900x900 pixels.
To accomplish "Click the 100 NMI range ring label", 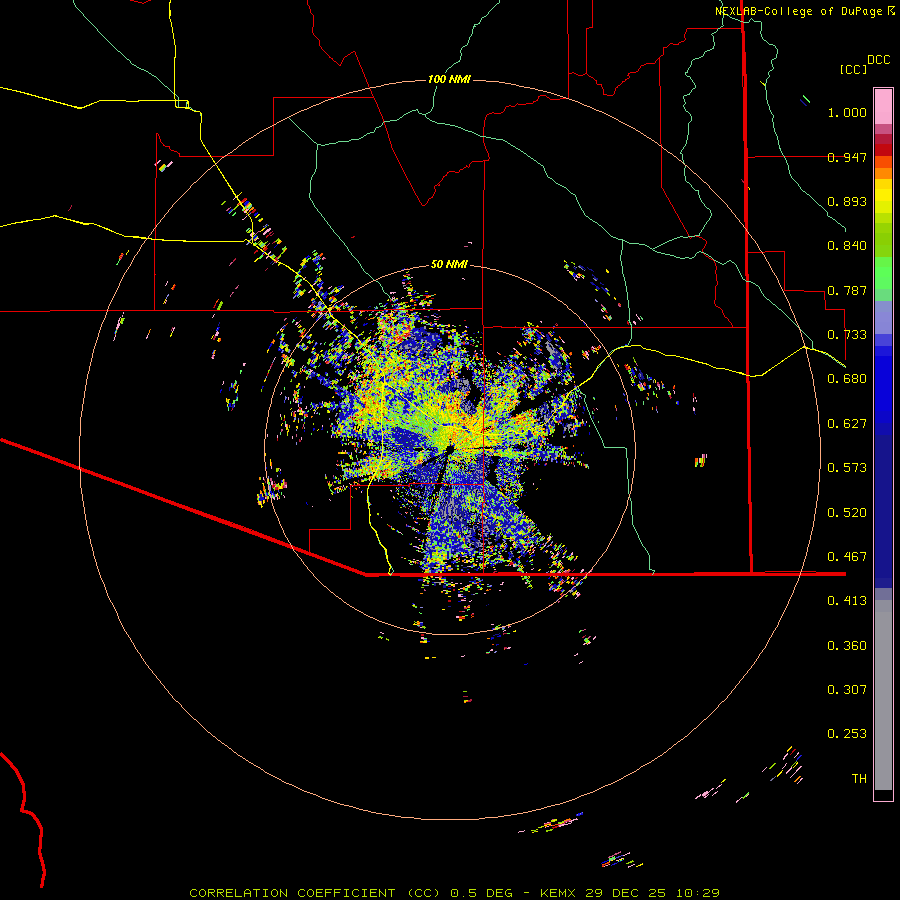I will click(449, 79).
